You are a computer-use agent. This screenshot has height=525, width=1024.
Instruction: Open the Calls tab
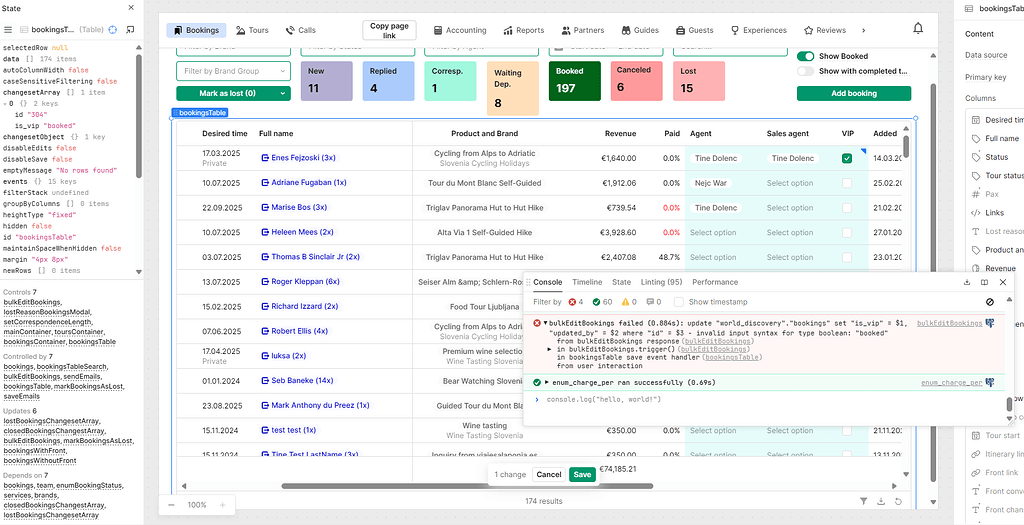[300, 30]
